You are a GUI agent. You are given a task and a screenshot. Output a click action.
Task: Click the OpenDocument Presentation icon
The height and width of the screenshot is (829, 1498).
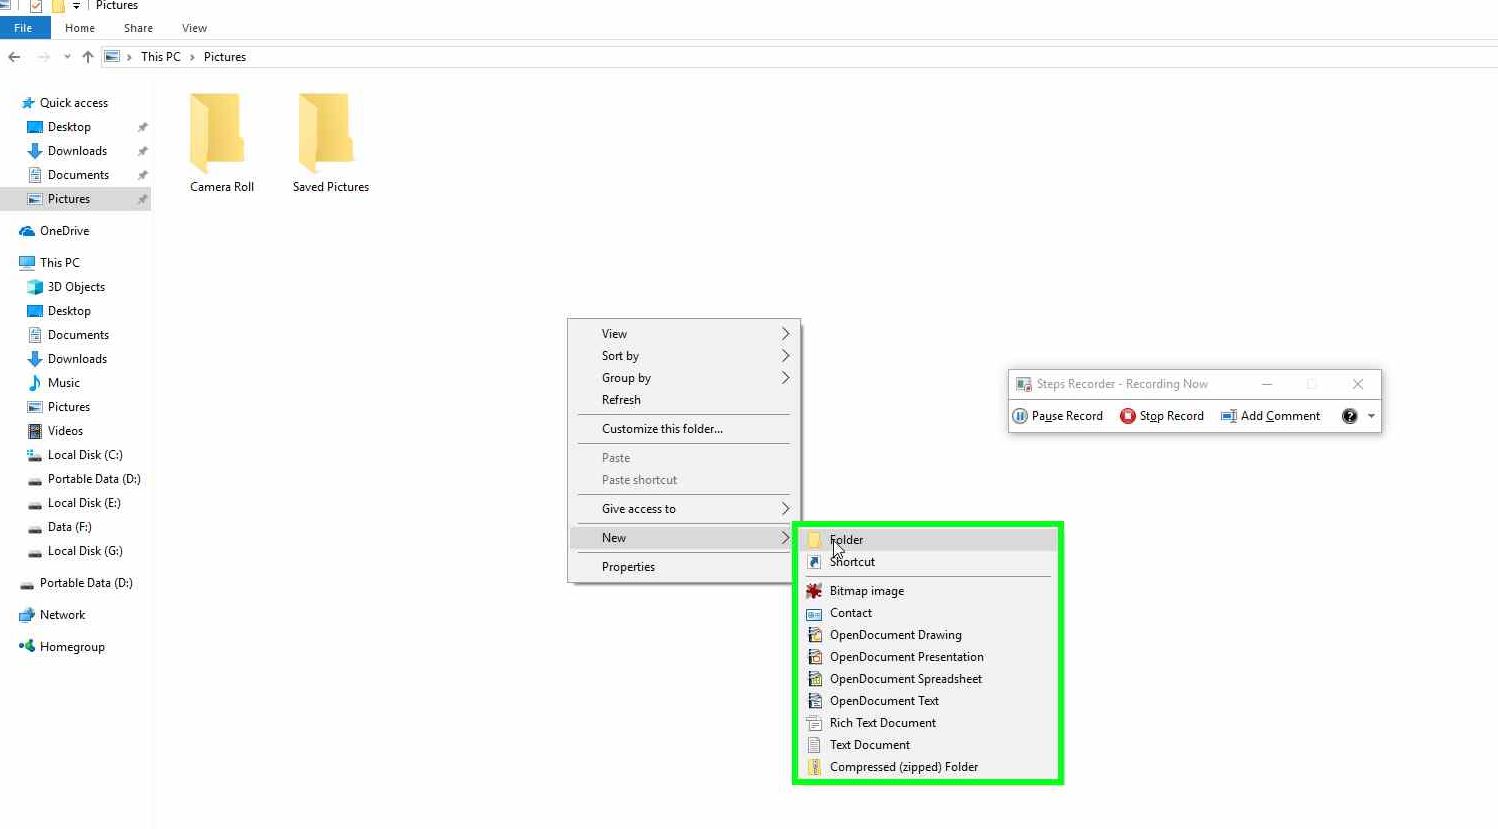814,657
